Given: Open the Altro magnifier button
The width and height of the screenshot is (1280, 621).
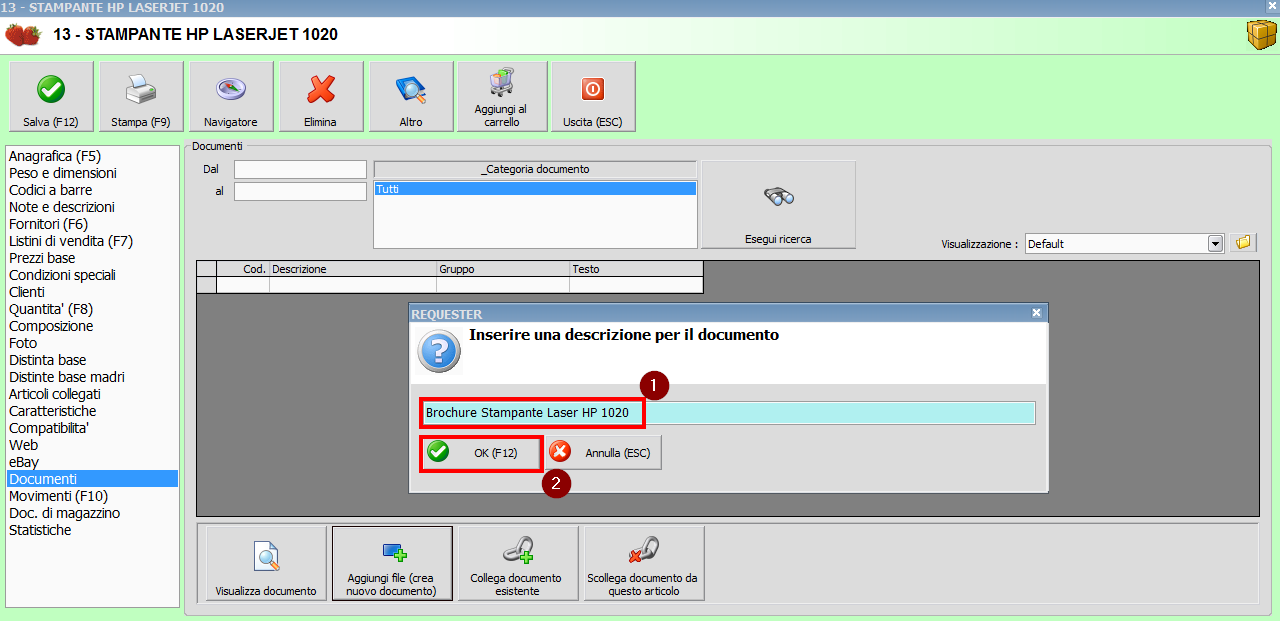Looking at the screenshot, I should click(x=411, y=96).
